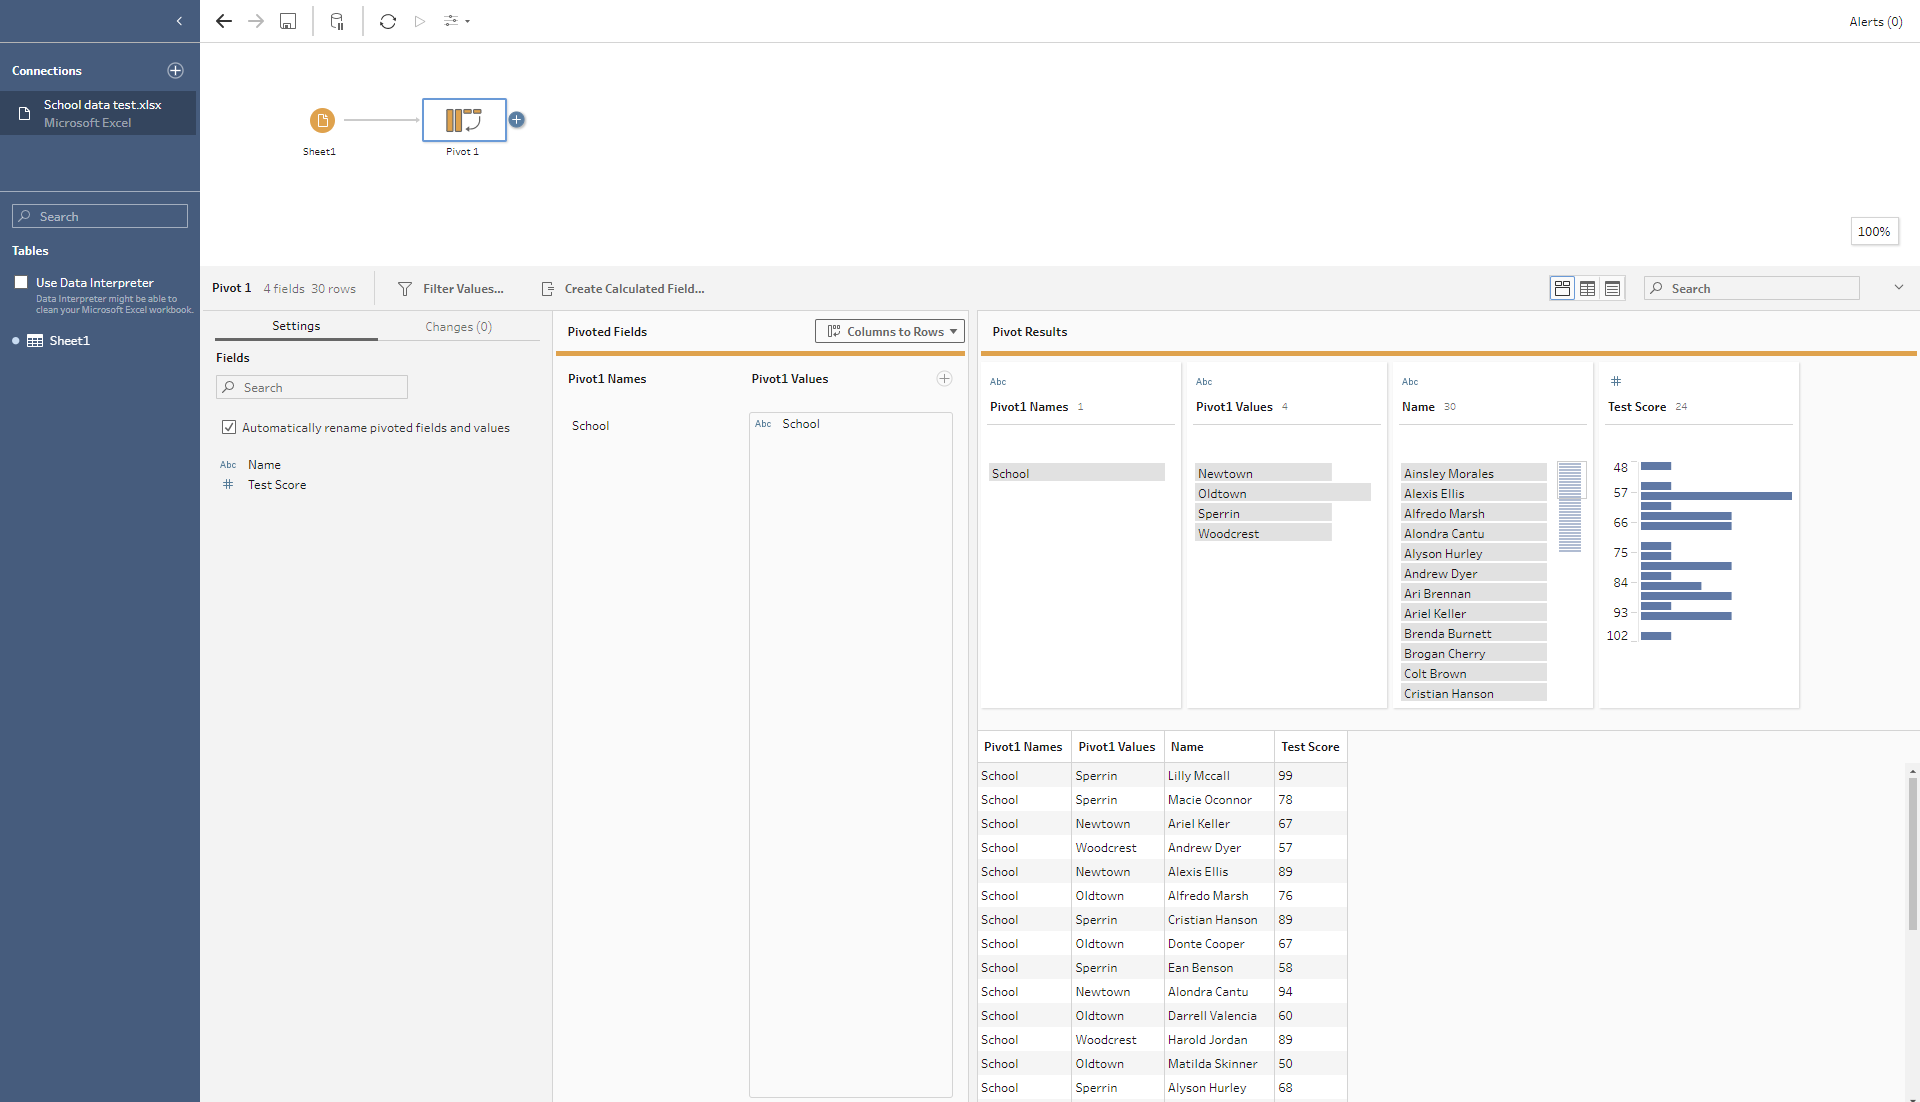
Task: Click the Name card scroll minimap
Action: [1570, 507]
